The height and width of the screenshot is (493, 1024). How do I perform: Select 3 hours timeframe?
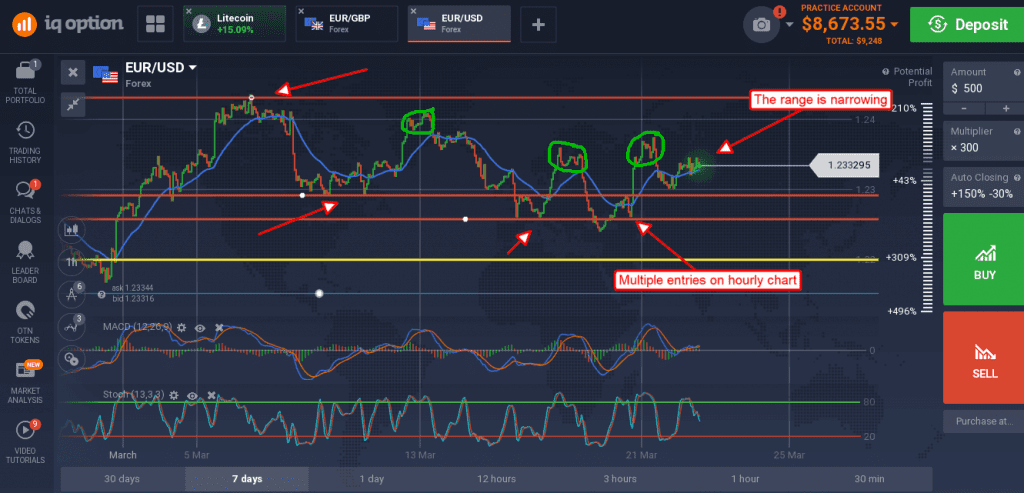point(620,479)
